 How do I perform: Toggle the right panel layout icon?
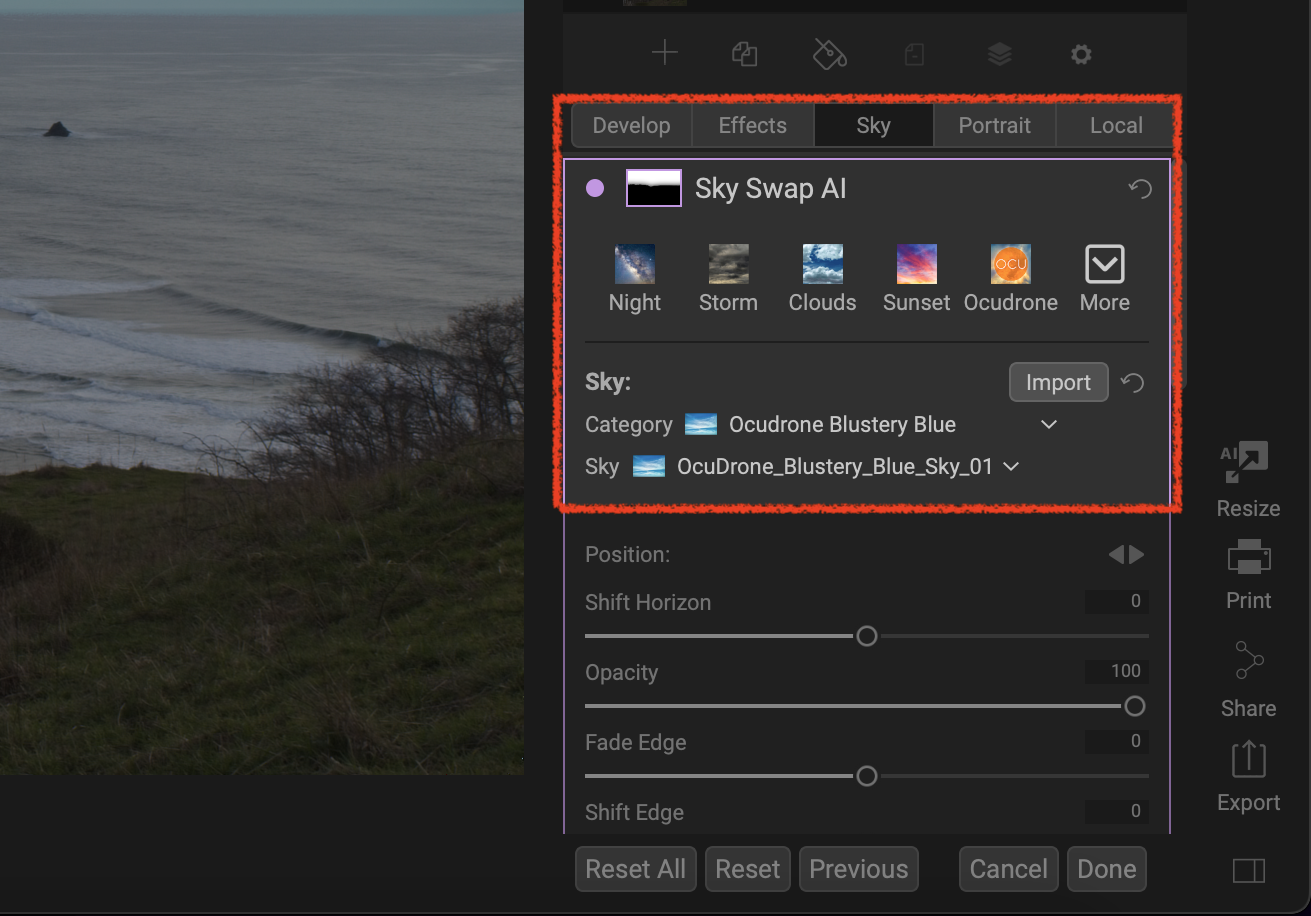1248,871
